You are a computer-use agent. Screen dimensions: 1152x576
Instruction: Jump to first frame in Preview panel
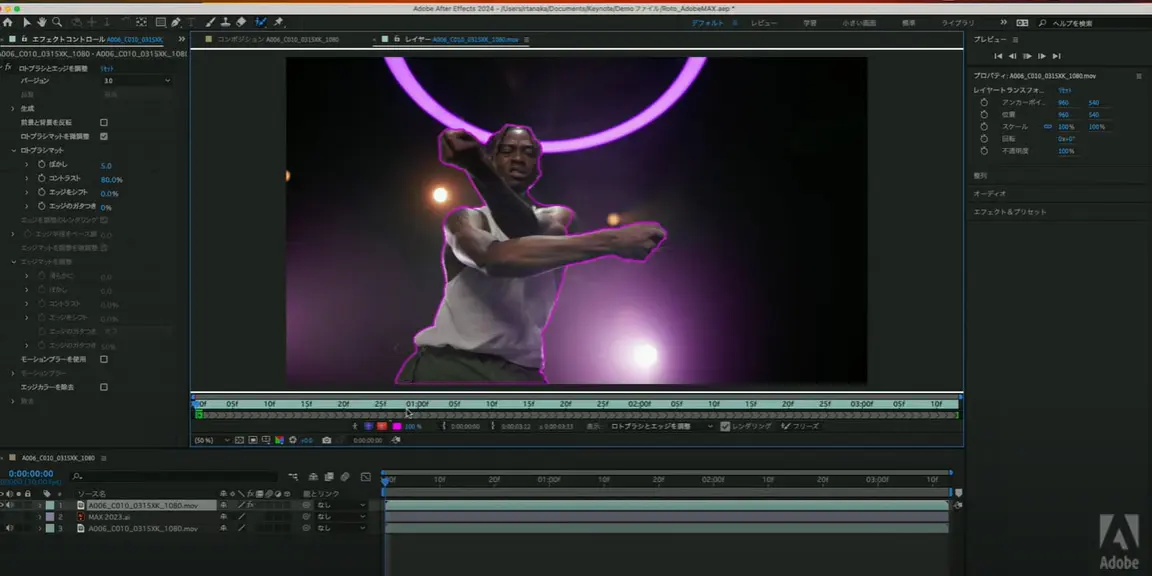pyautogui.click(x=998, y=56)
